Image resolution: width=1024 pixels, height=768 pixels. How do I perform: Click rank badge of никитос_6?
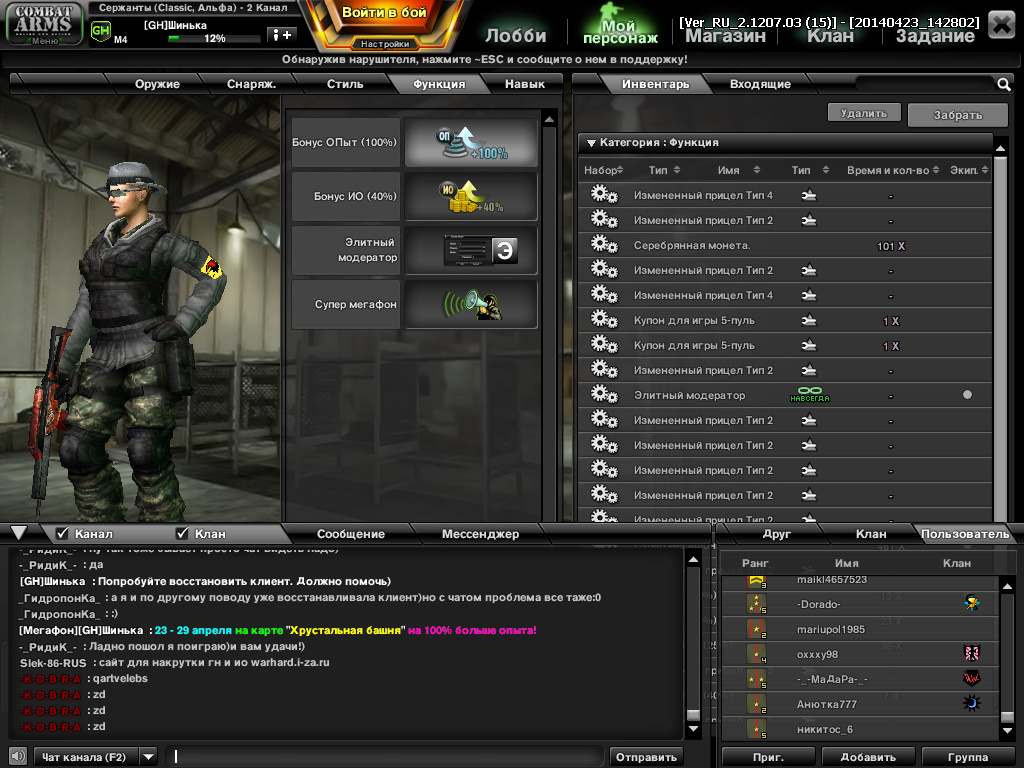757,729
